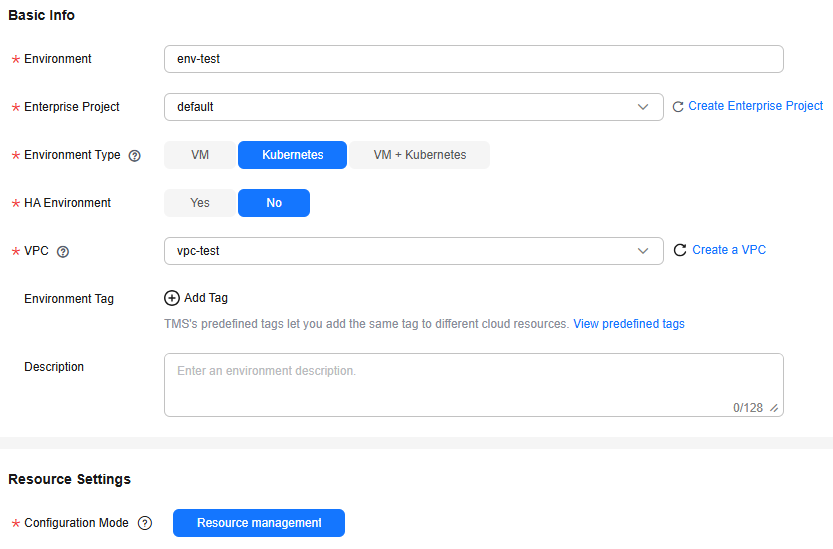
Task: Set HA Environment to No
Action: [274, 202]
